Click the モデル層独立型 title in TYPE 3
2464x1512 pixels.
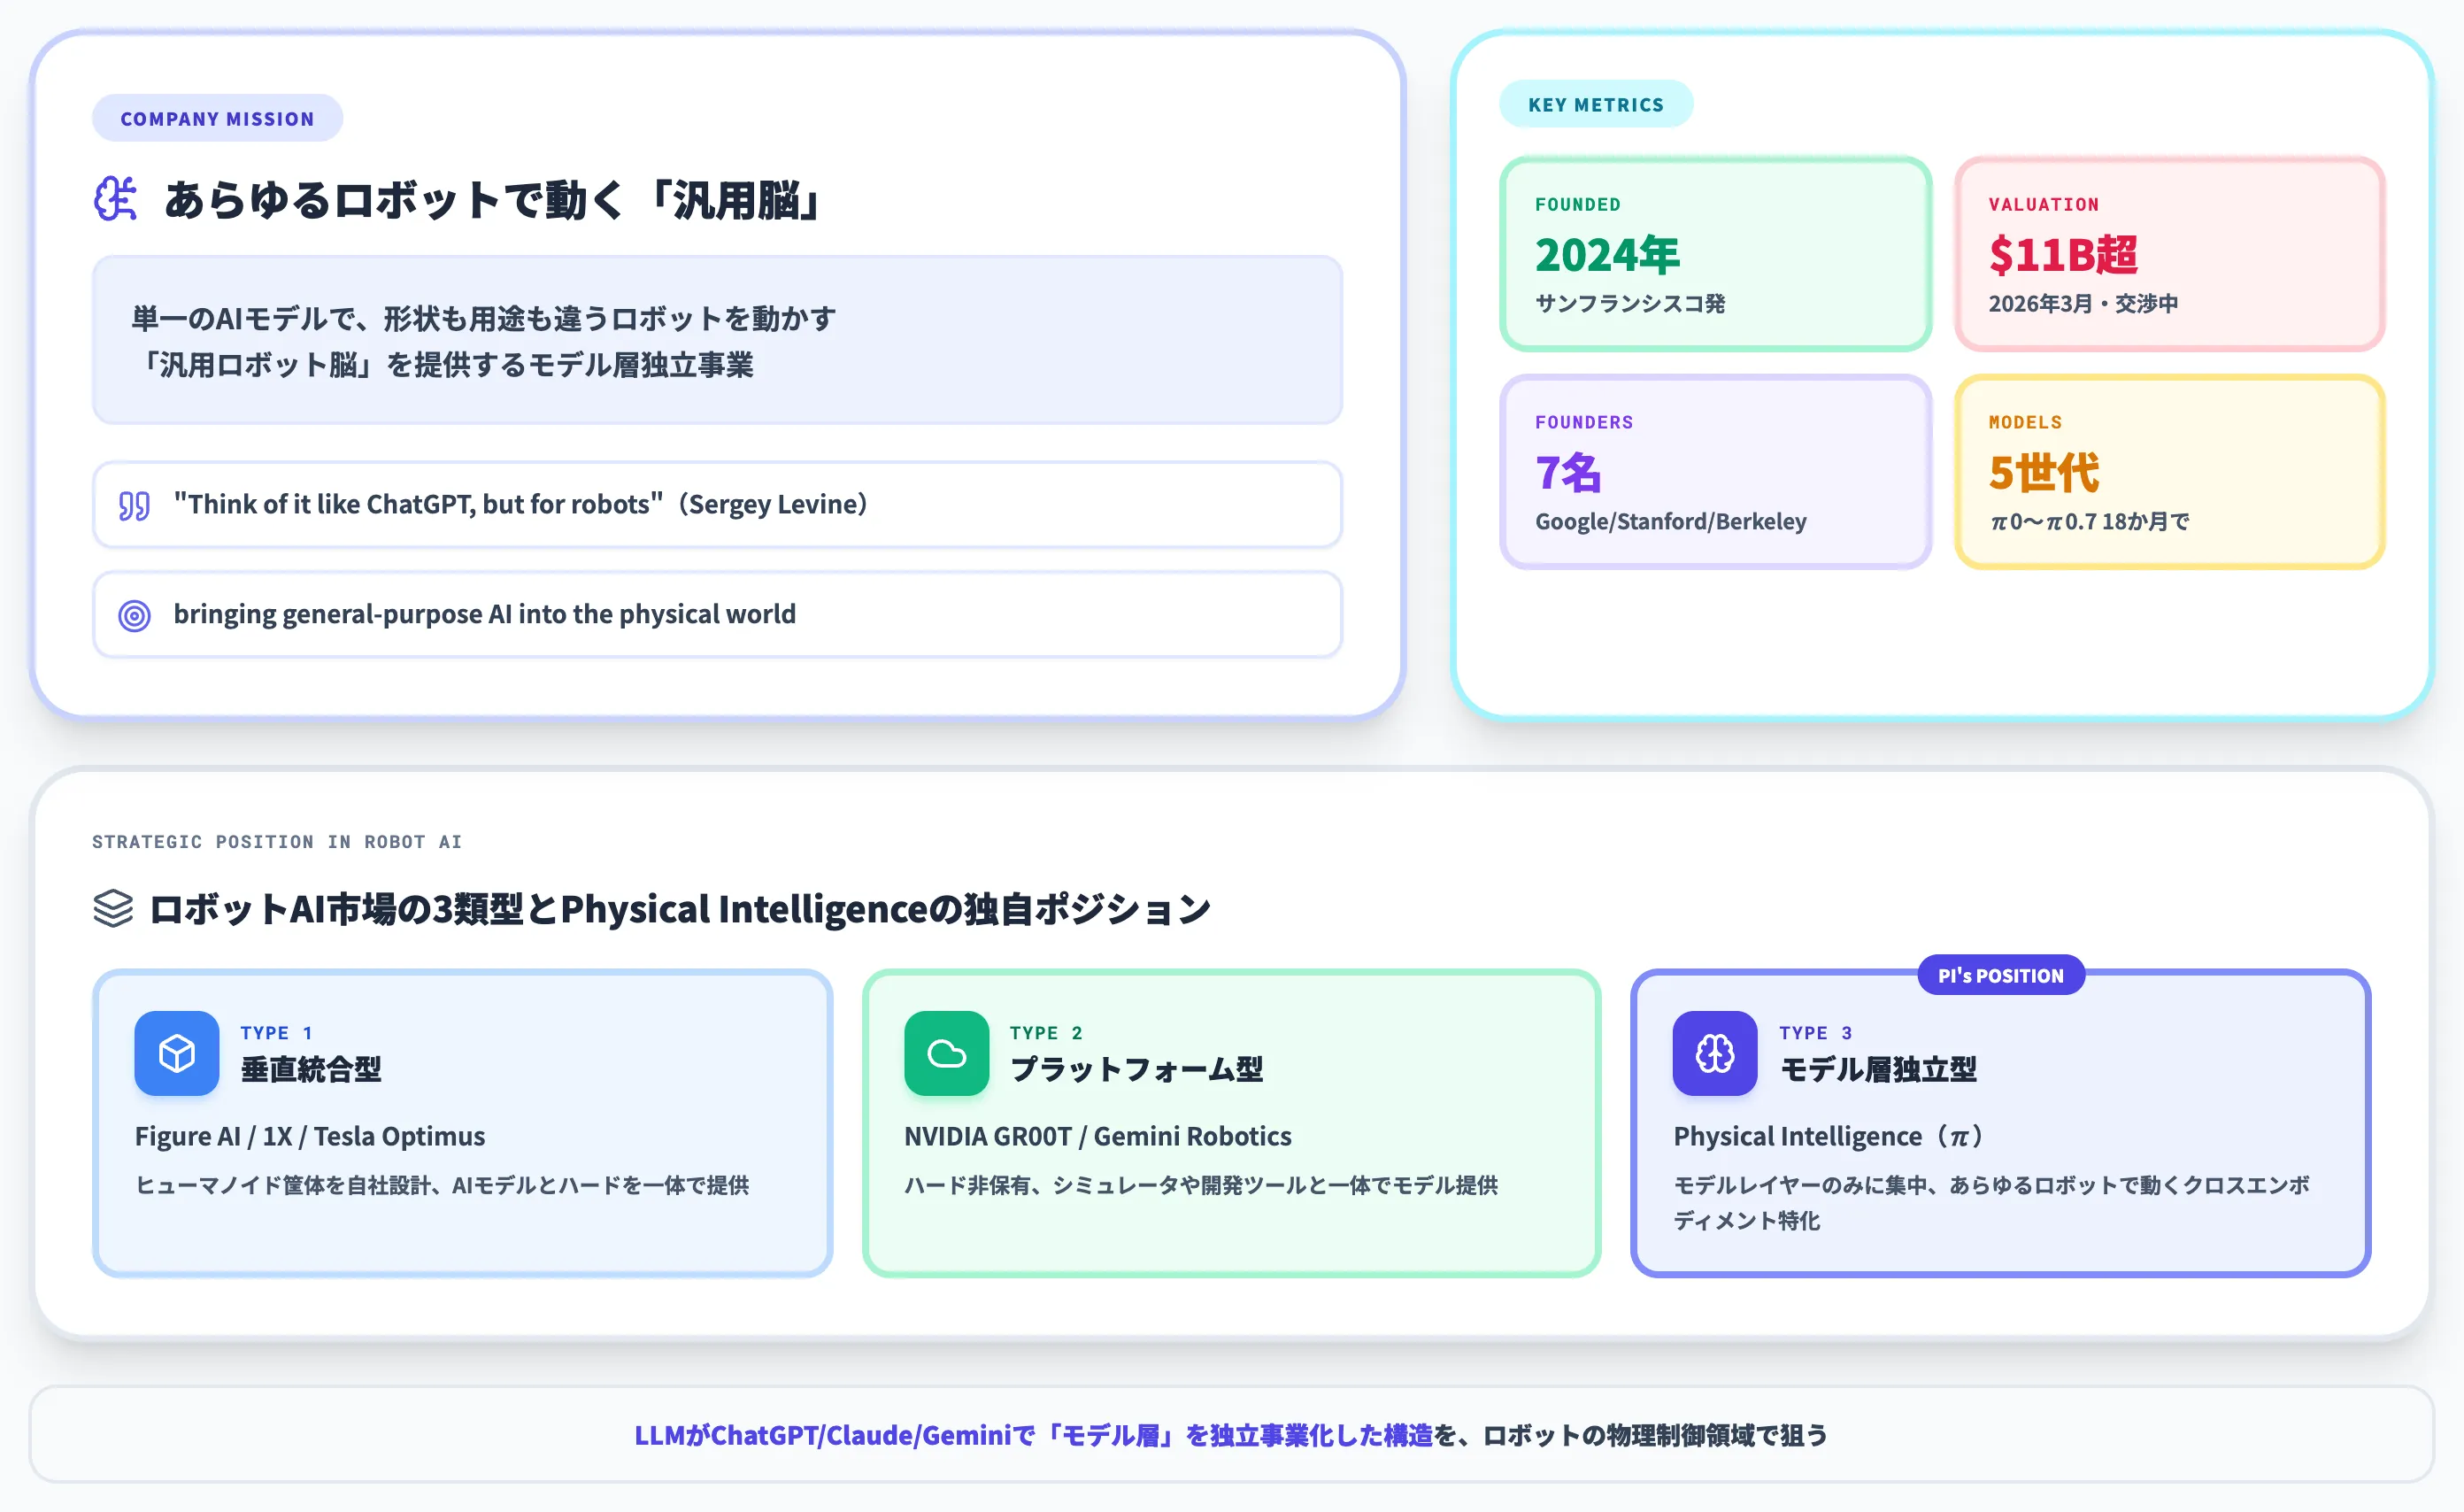[x=1878, y=1069]
